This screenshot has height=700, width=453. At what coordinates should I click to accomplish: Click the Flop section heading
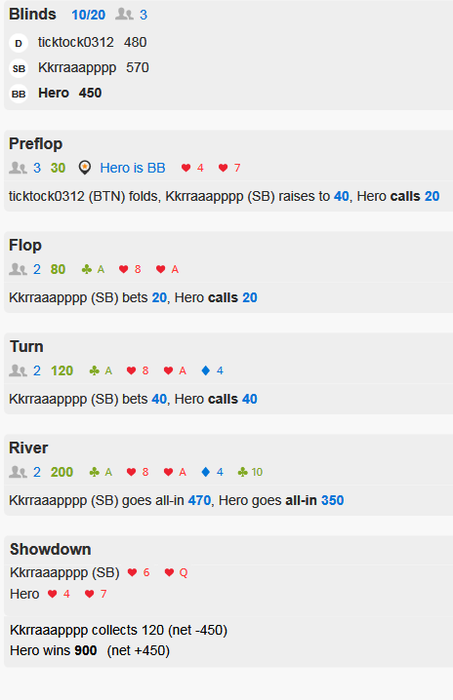click(25, 245)
